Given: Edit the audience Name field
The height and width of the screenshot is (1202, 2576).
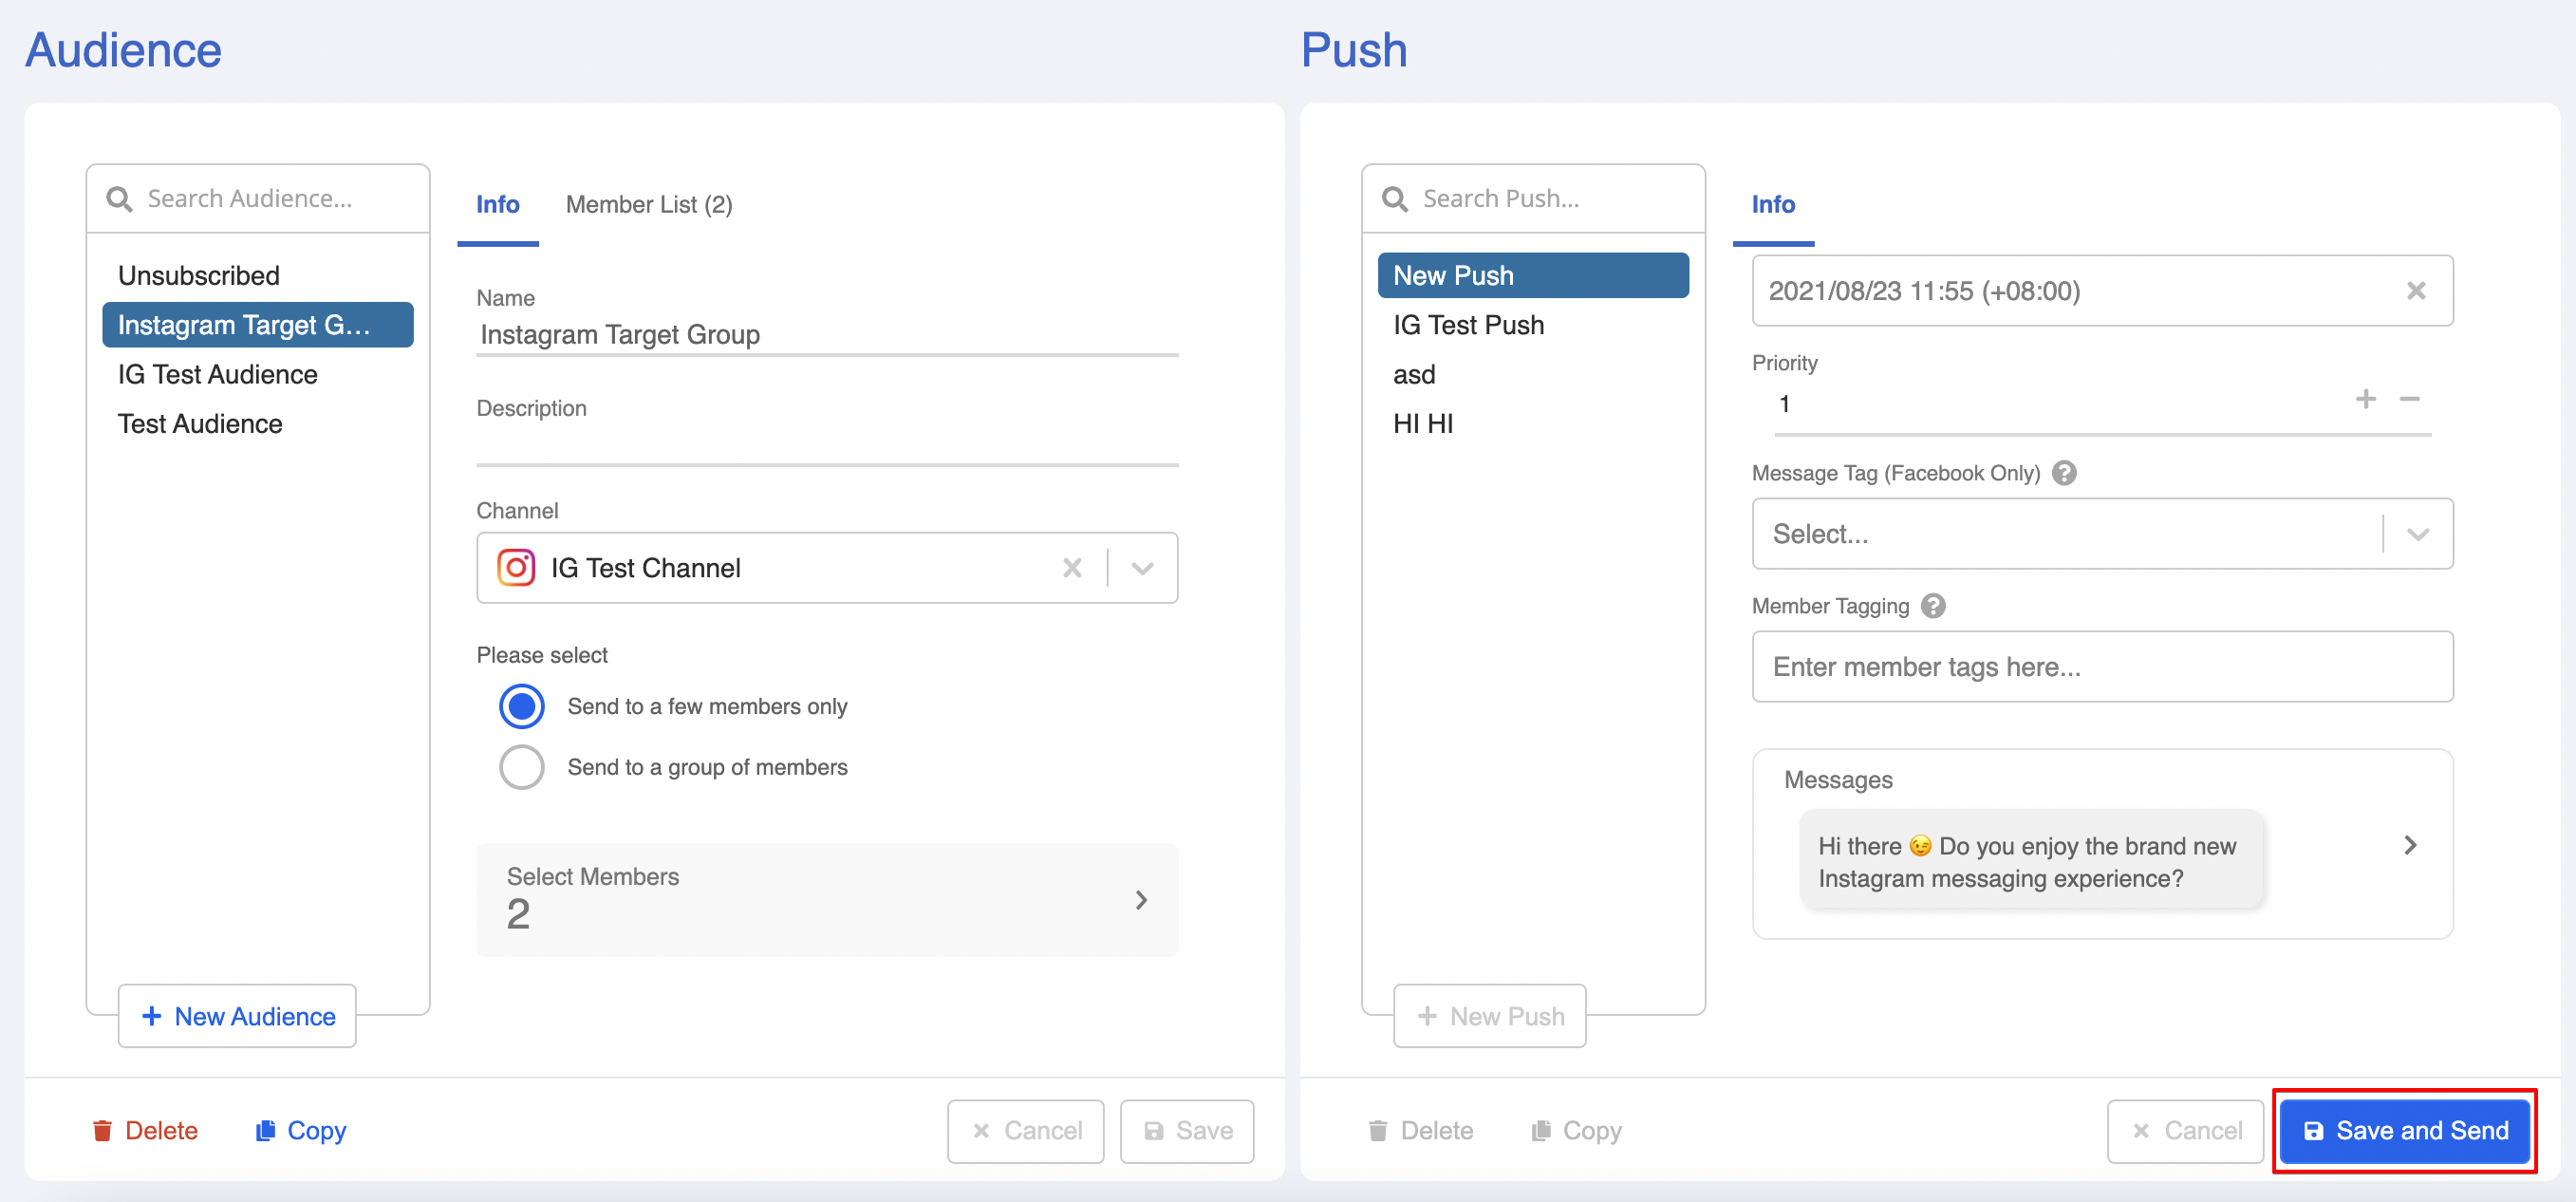Looking at the screenshot, I should [x=827, y=335].
